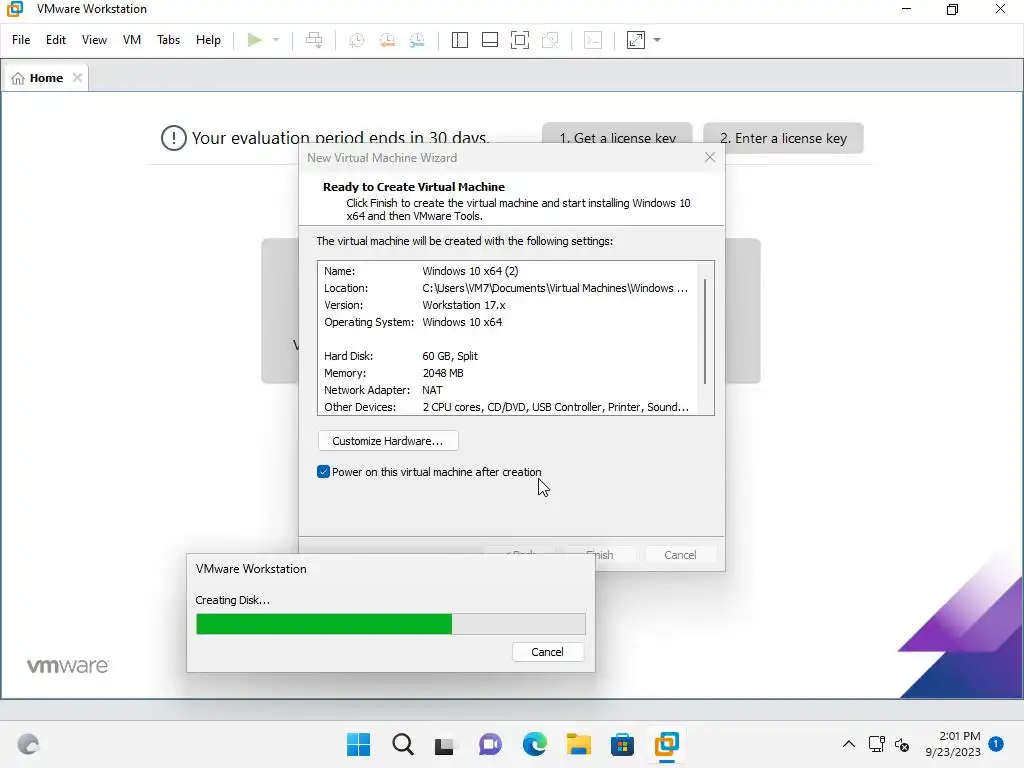
Task: Open the Windows Start menu
Action: 358,744
